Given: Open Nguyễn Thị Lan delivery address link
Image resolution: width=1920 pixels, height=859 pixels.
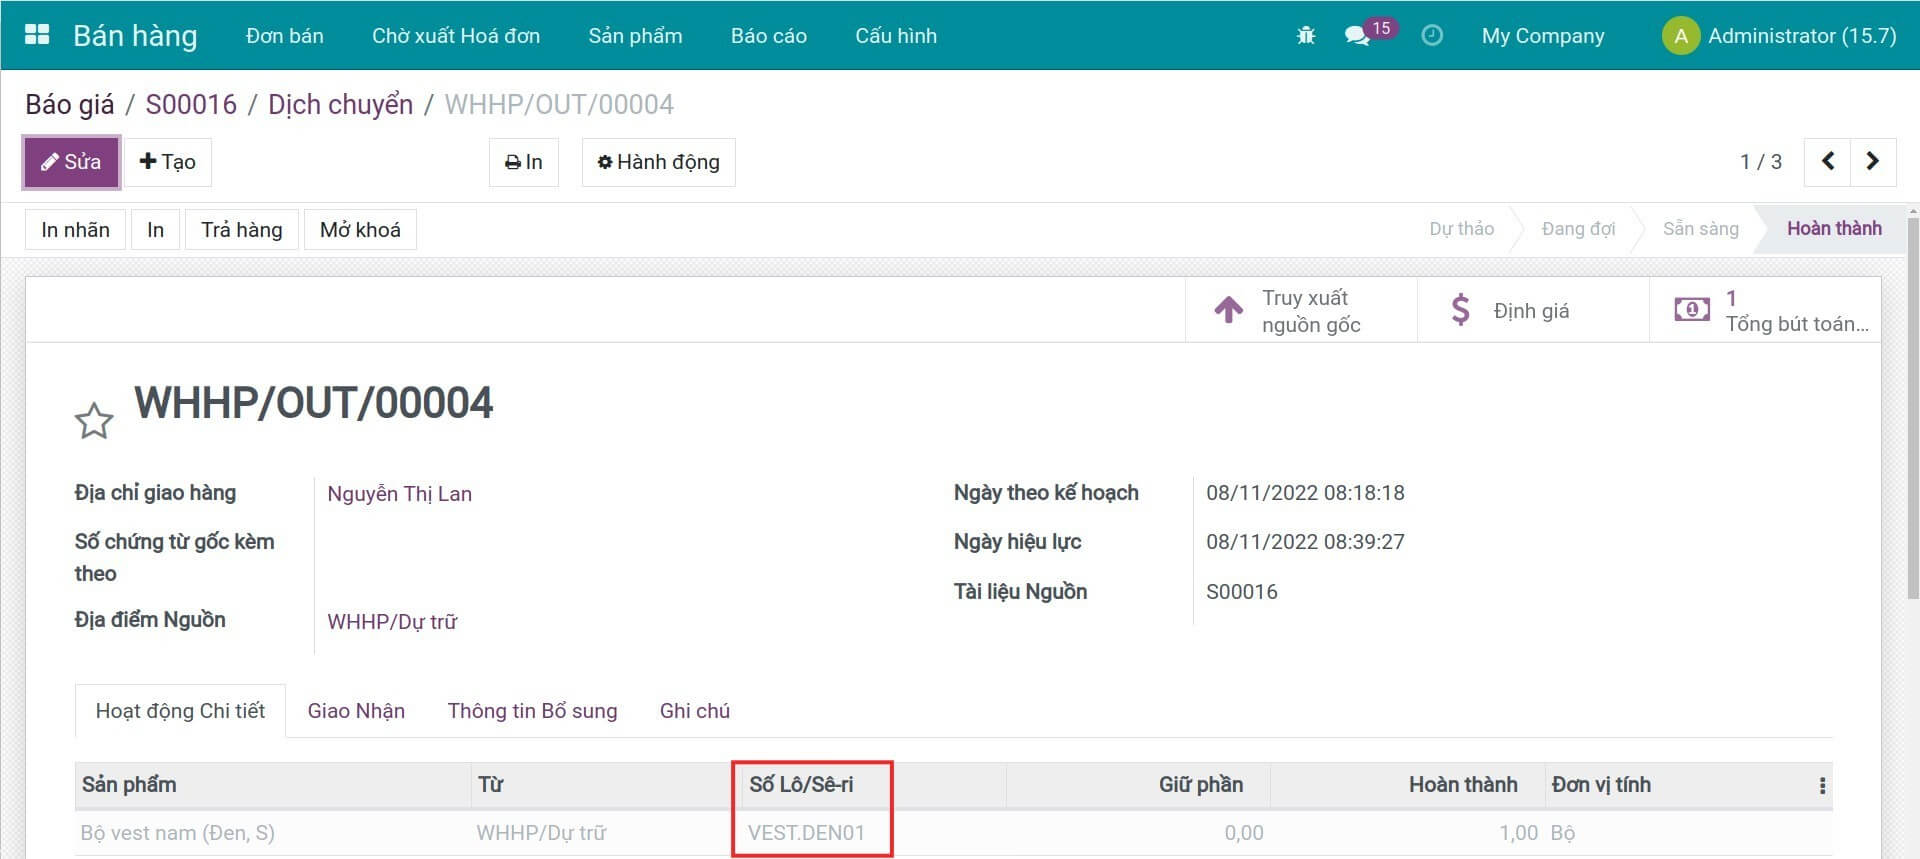Looking at the screenshot, I should click(x=399, y=494).
